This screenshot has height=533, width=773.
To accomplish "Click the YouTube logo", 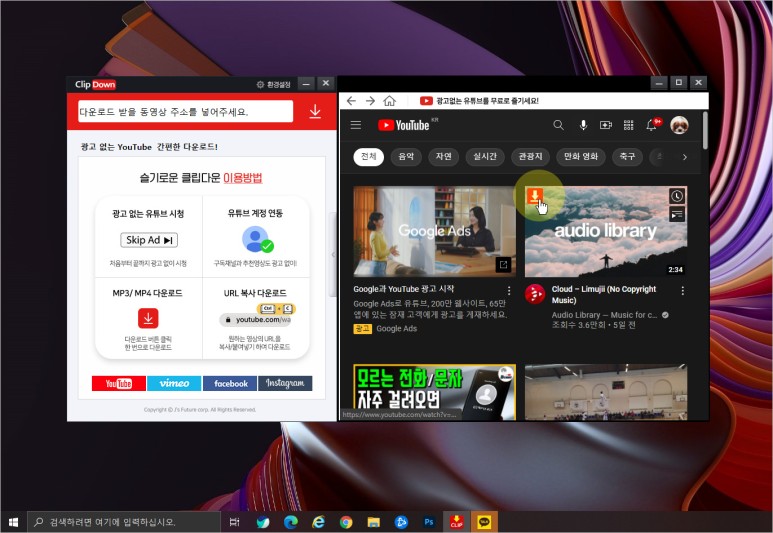I will [403, 125].
